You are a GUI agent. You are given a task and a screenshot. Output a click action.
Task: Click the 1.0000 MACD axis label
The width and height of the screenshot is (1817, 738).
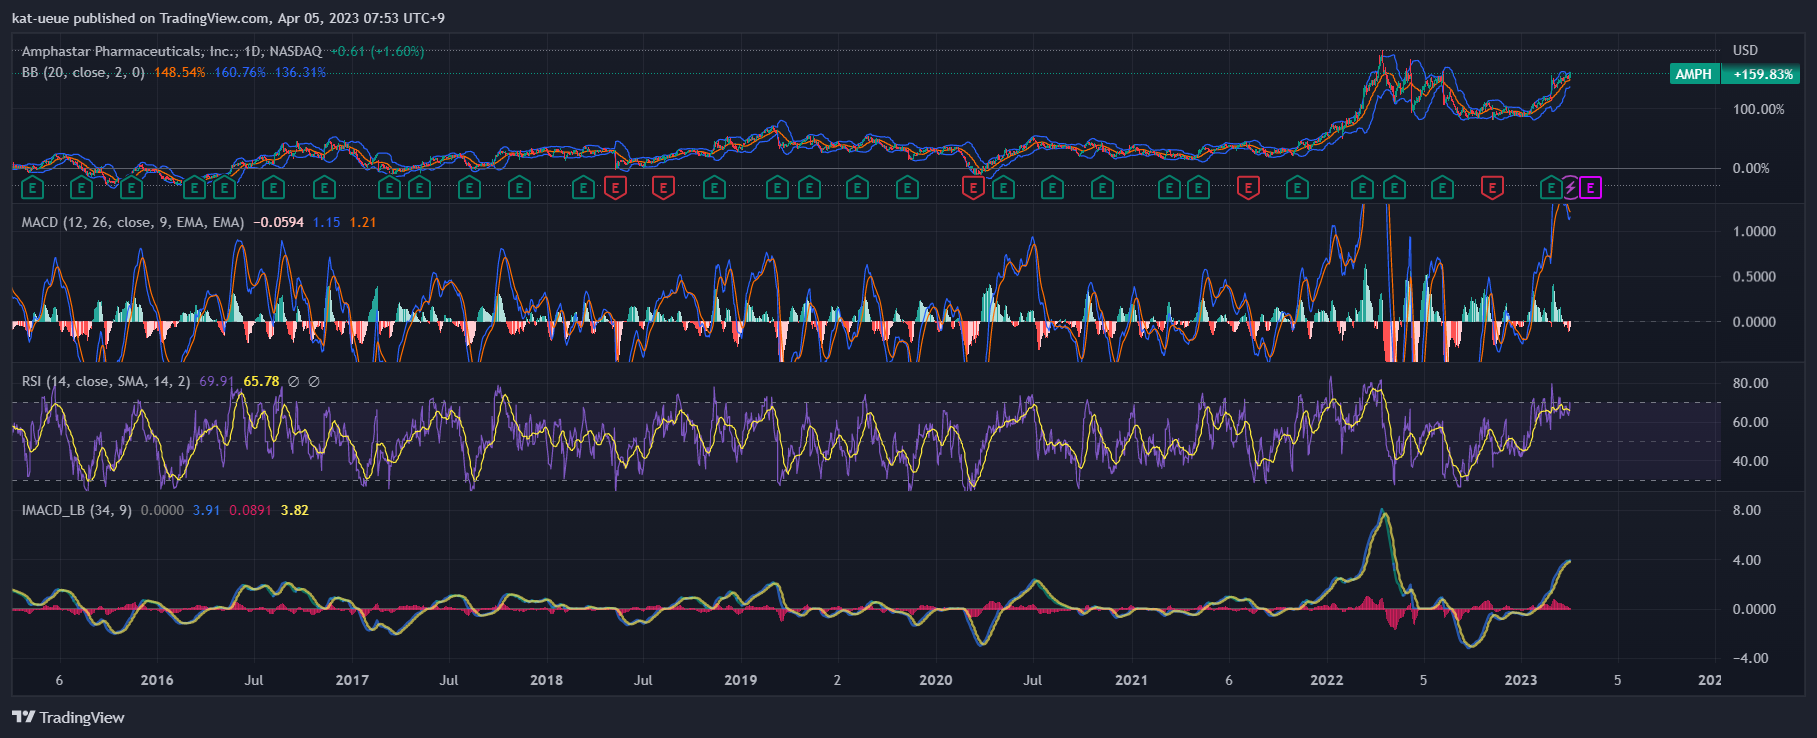pyautogui.click(x=1755, y=231)
